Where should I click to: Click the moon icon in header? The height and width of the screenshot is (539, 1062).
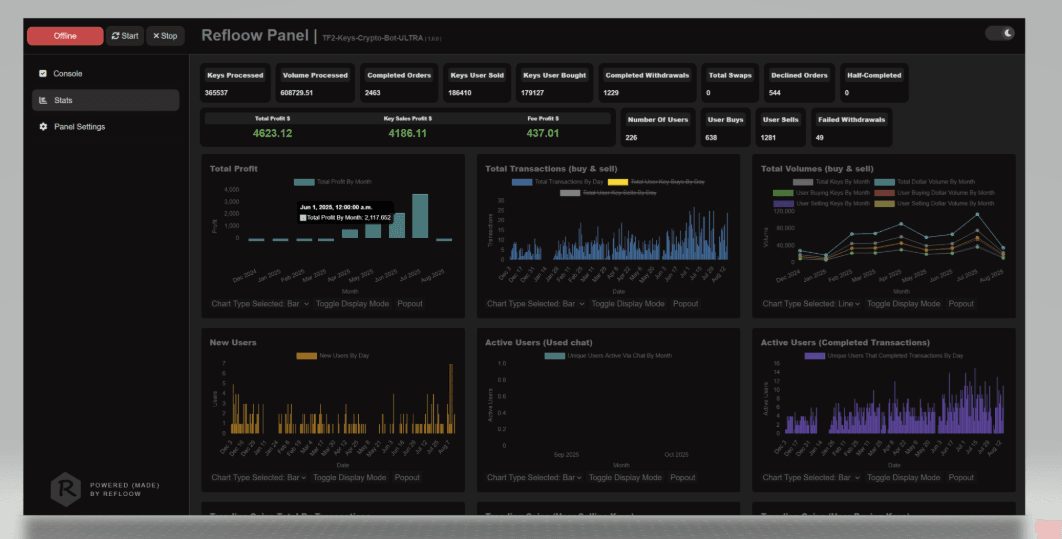(x=1008, y=33)
